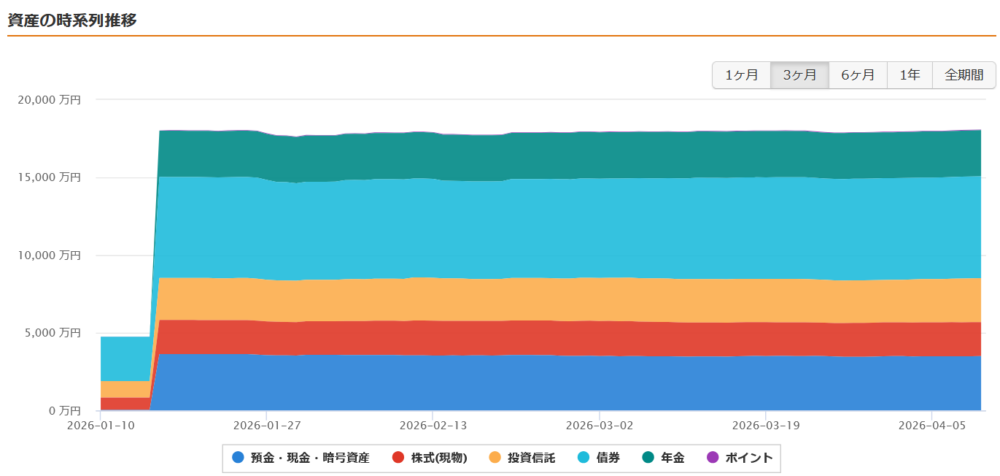Click the red 株式(現物) legend dot
This screenshot has width=1000, height=476.
[x=398, y=457]
